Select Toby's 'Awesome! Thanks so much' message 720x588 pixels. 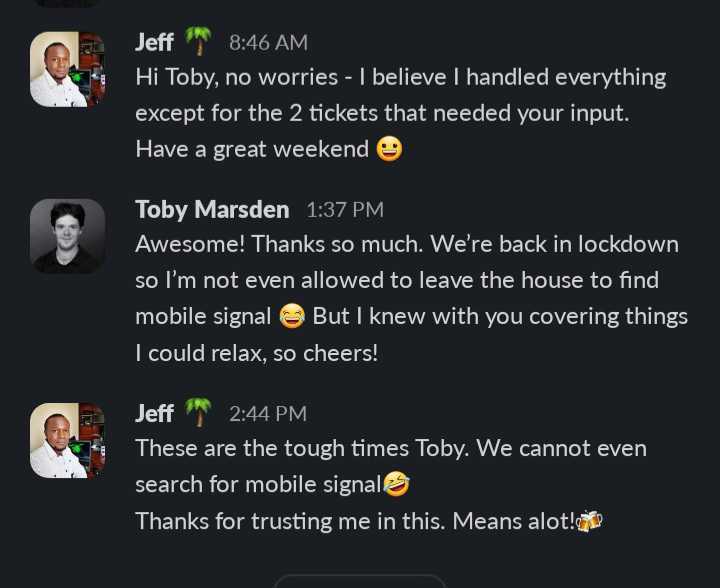(x=411, y=298)
